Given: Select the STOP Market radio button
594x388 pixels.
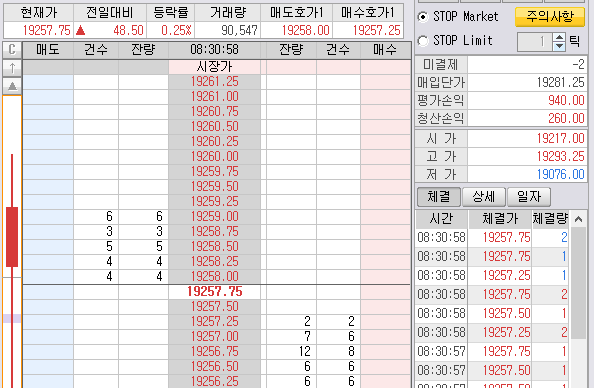Looking at the screenshot, I should 423,17.
